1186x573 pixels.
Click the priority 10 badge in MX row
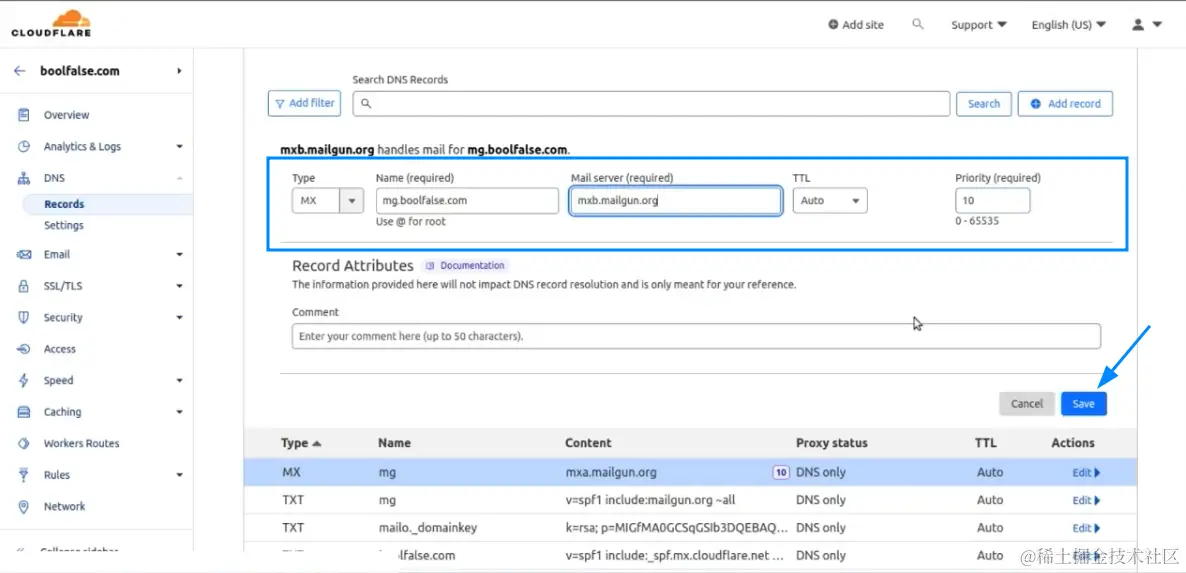(x=781, y=472)
